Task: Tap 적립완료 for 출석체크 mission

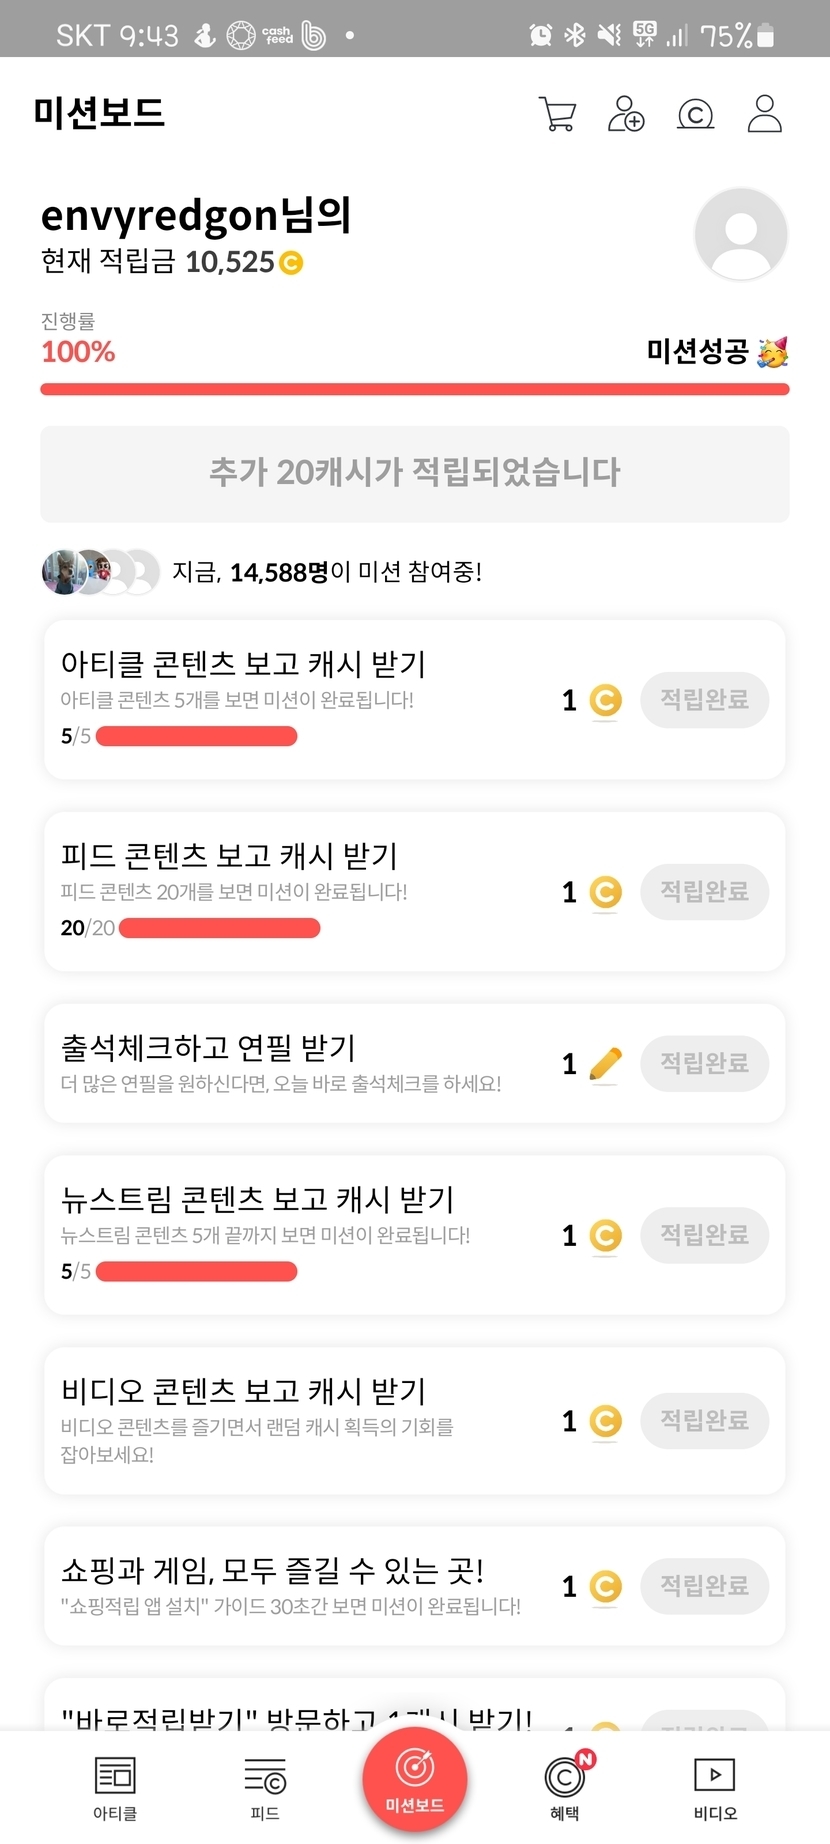Action: 704,1063
